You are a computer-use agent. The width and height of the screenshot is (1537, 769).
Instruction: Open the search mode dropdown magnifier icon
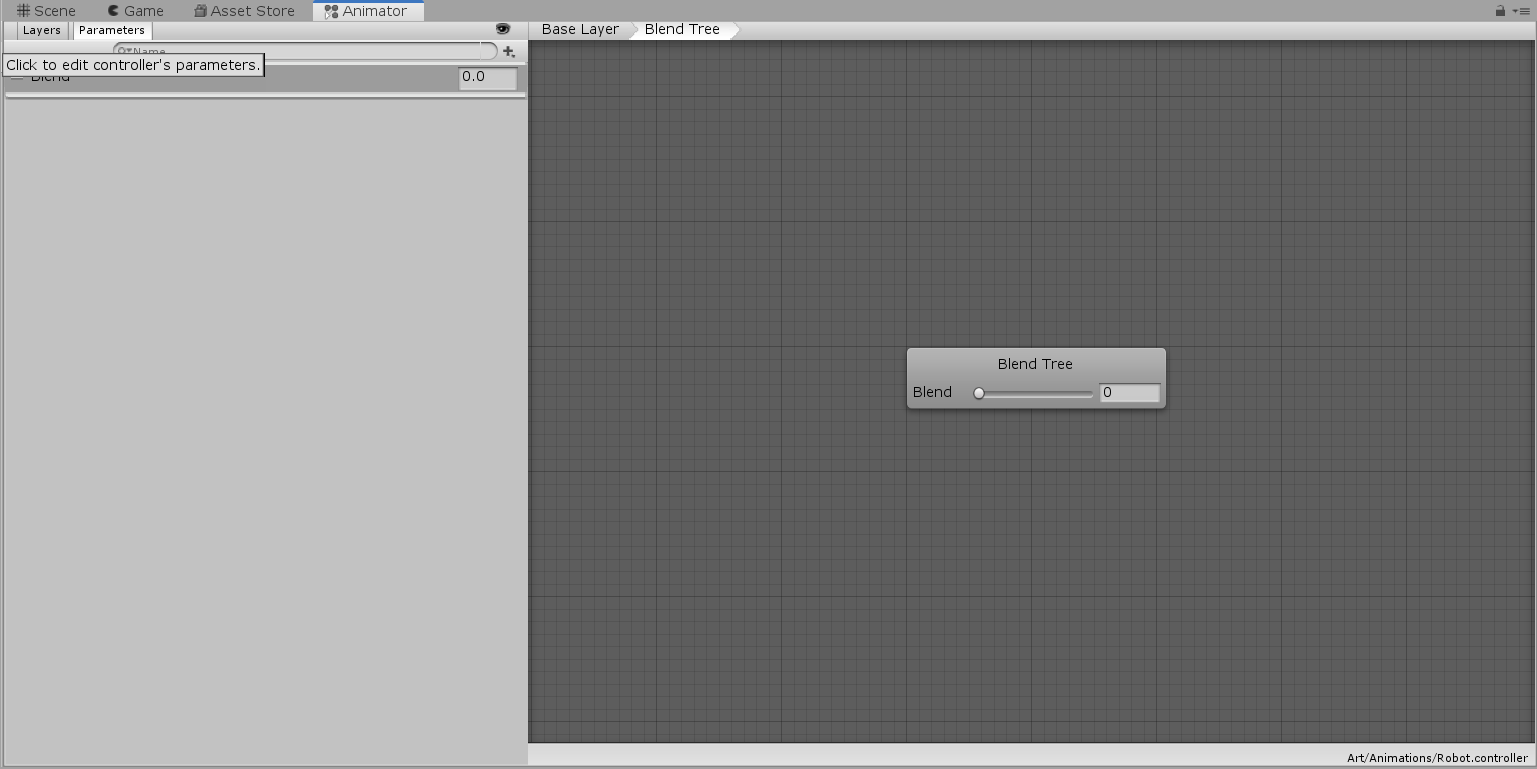click(x=124, y=51)
